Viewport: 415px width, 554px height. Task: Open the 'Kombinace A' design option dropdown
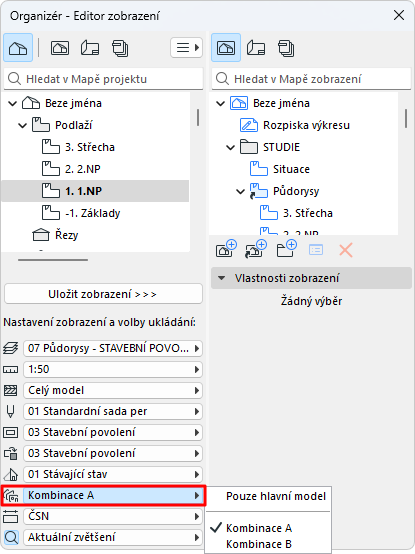(x=113, y=495)
